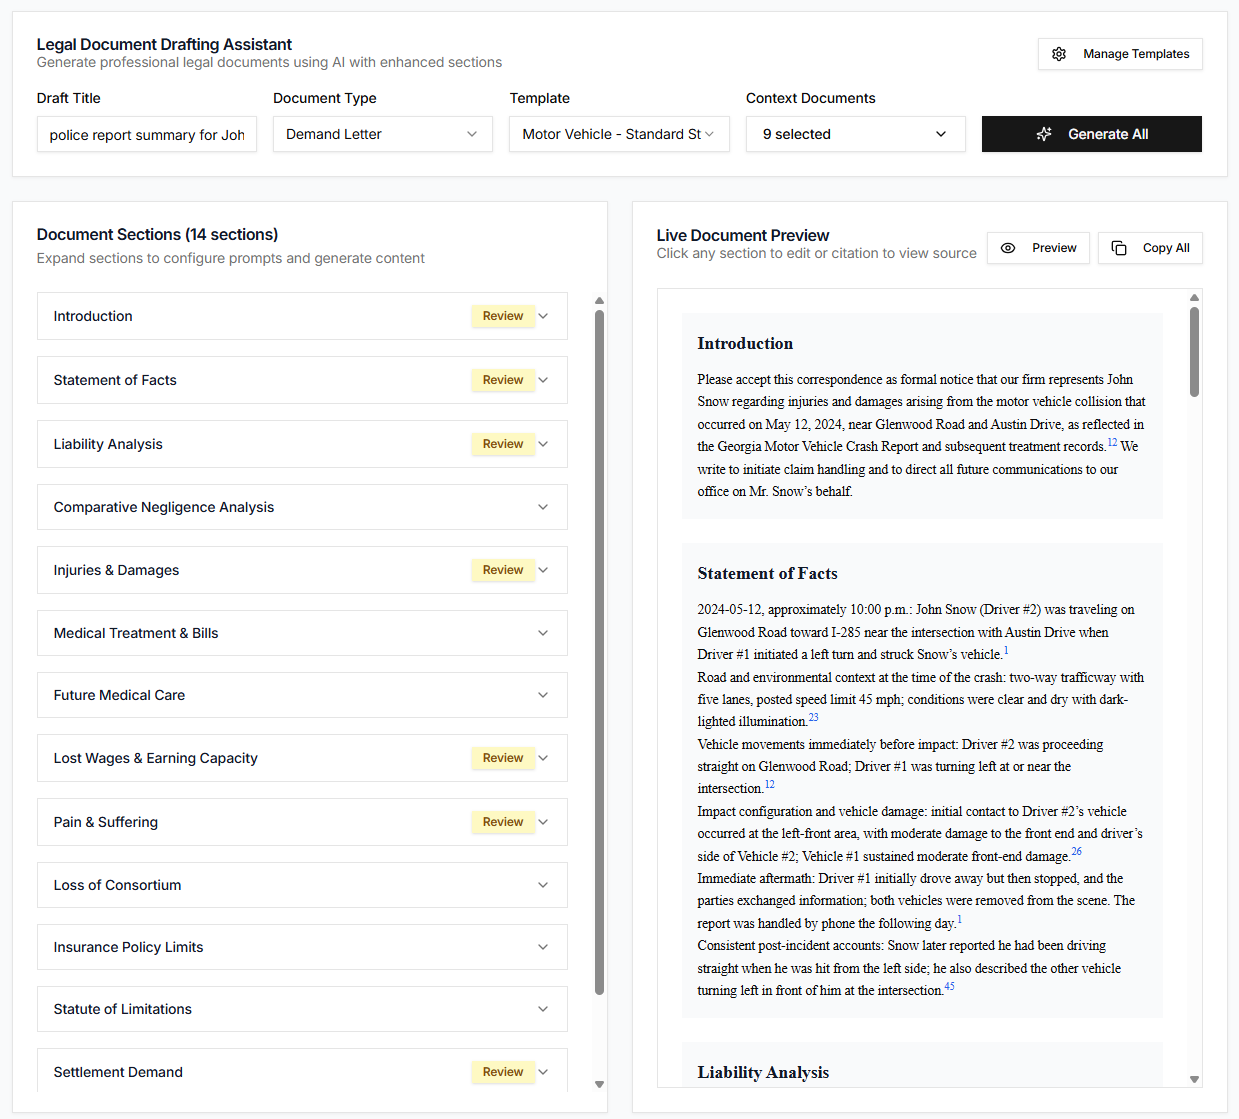This screenshot has height=1119, width=1239.
Task: Click the Review badge on Liability Analysis
Action: [502, 444]
